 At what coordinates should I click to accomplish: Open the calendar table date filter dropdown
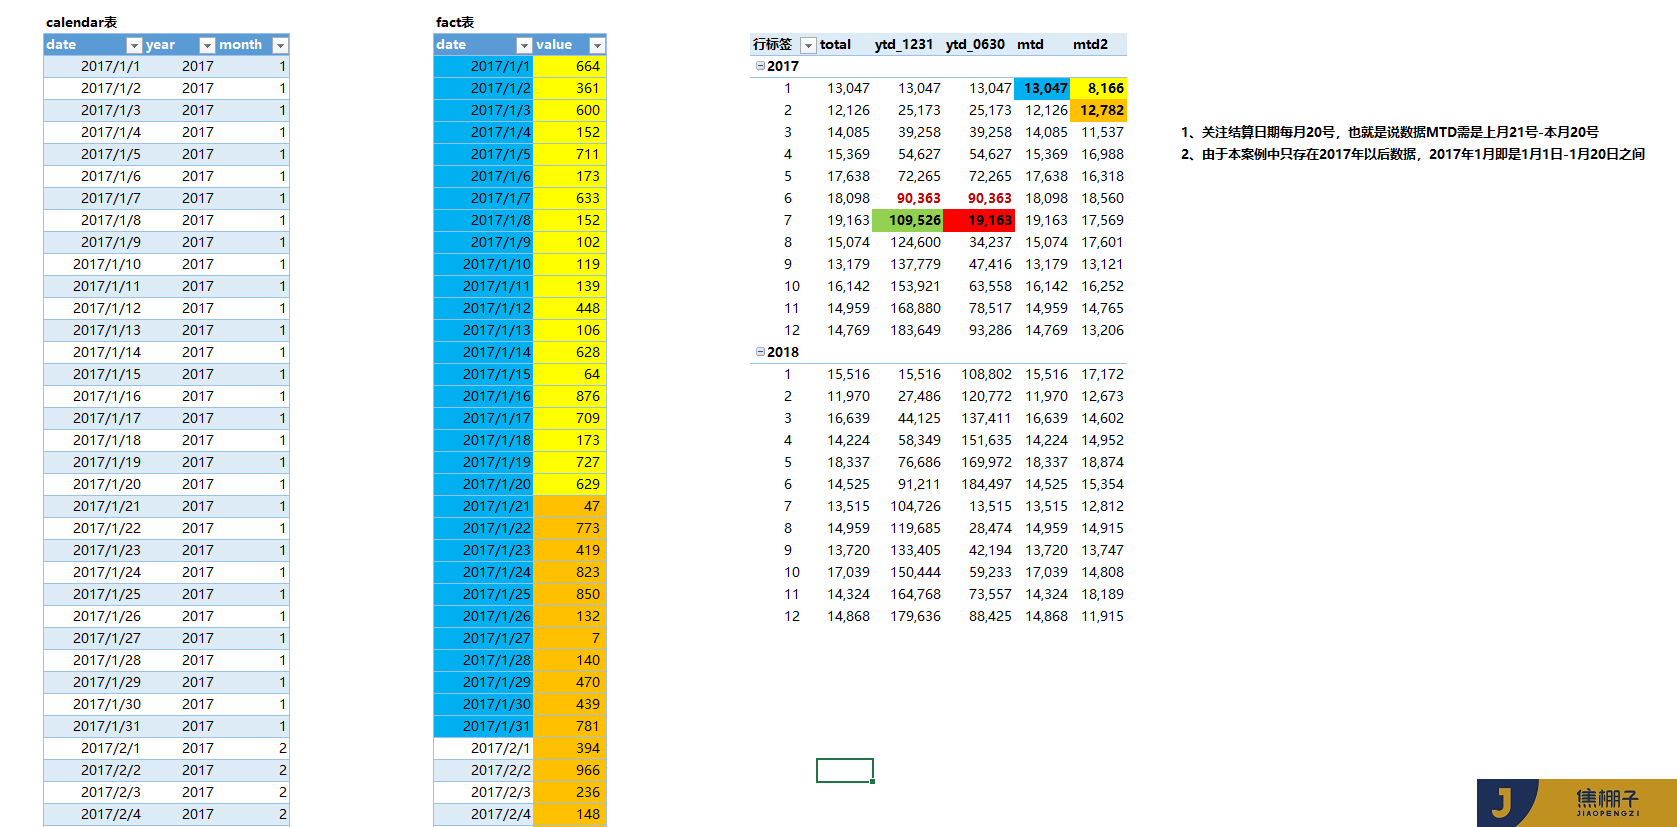[x=134, y=45]
